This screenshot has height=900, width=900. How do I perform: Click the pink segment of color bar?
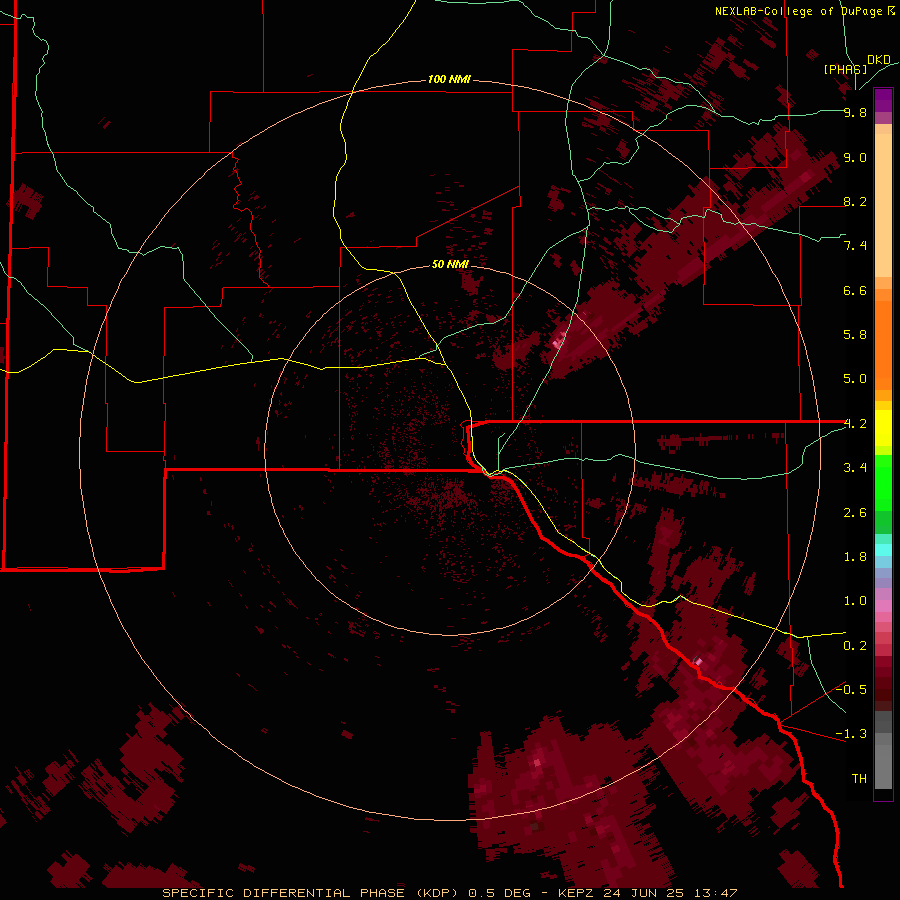[883, 606]
